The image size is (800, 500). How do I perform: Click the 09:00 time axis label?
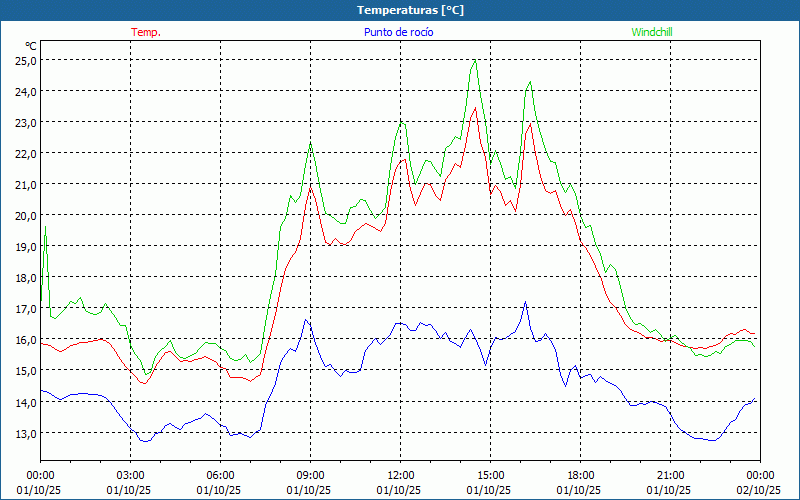point(311,475)
